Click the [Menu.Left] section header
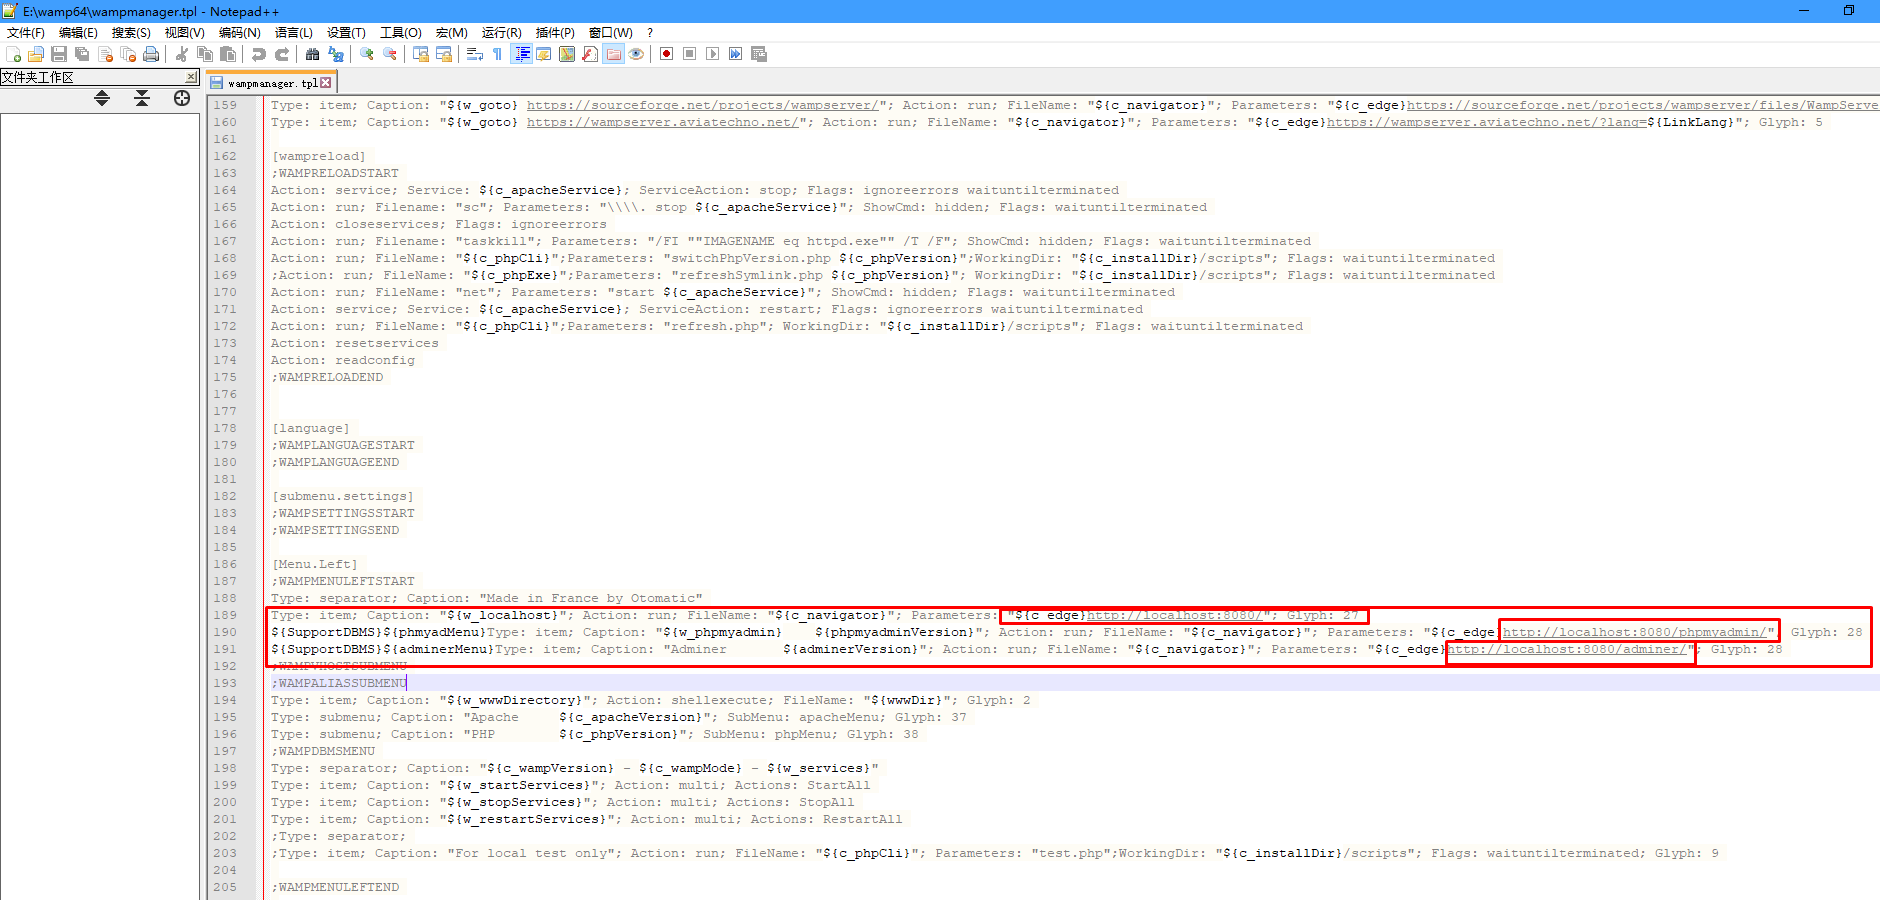This screenshot has height=900, width=1880. [x=315, y=564]
